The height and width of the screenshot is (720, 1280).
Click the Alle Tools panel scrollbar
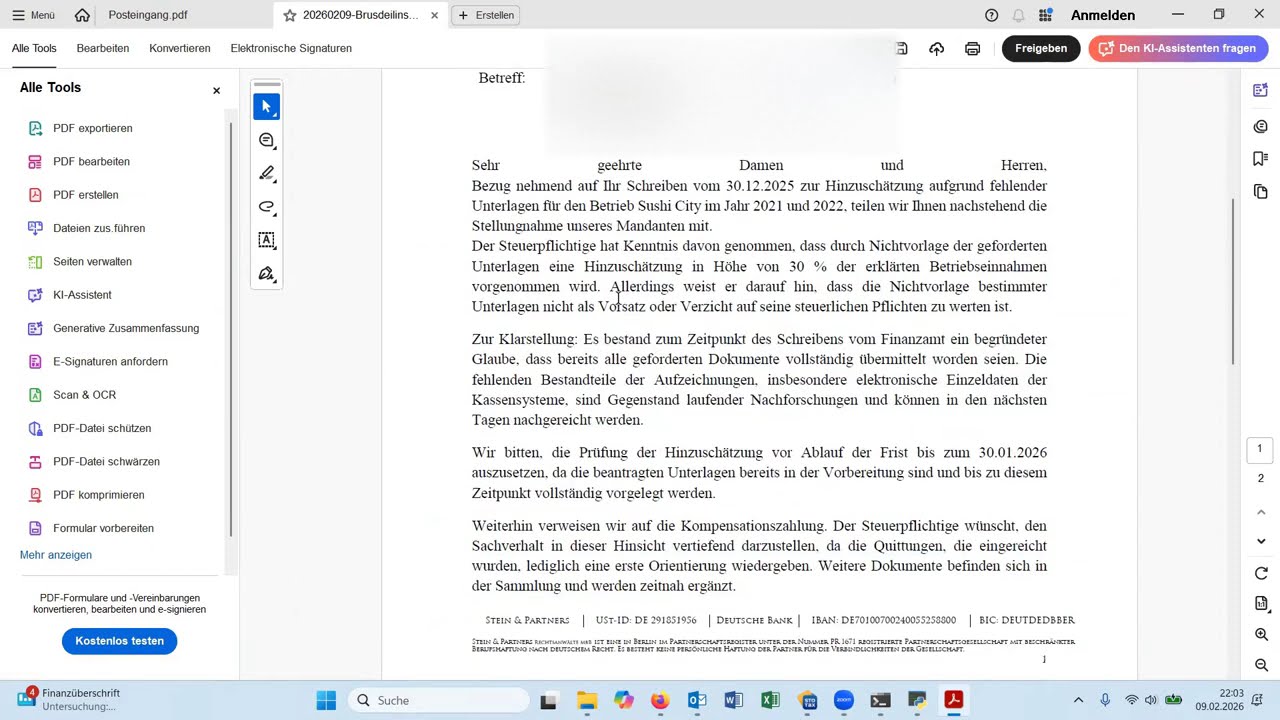pos(231,330)
